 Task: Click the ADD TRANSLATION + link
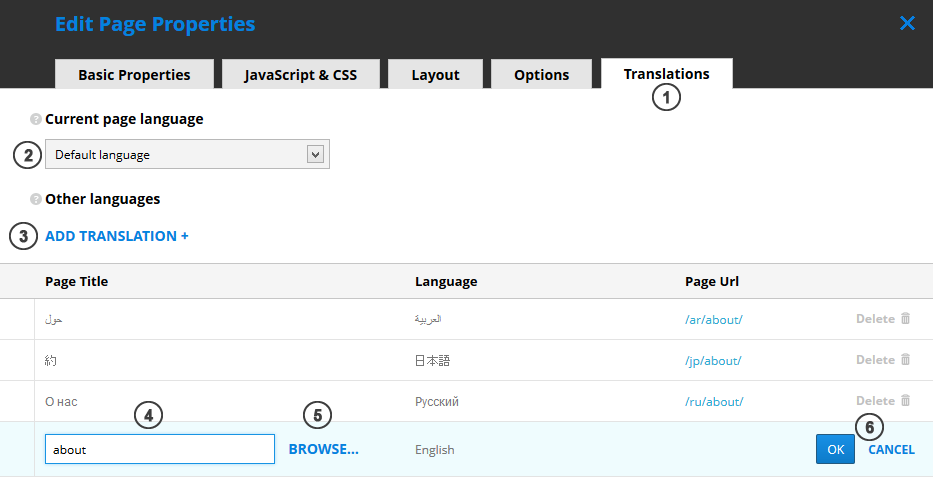[x=117, y=236]
